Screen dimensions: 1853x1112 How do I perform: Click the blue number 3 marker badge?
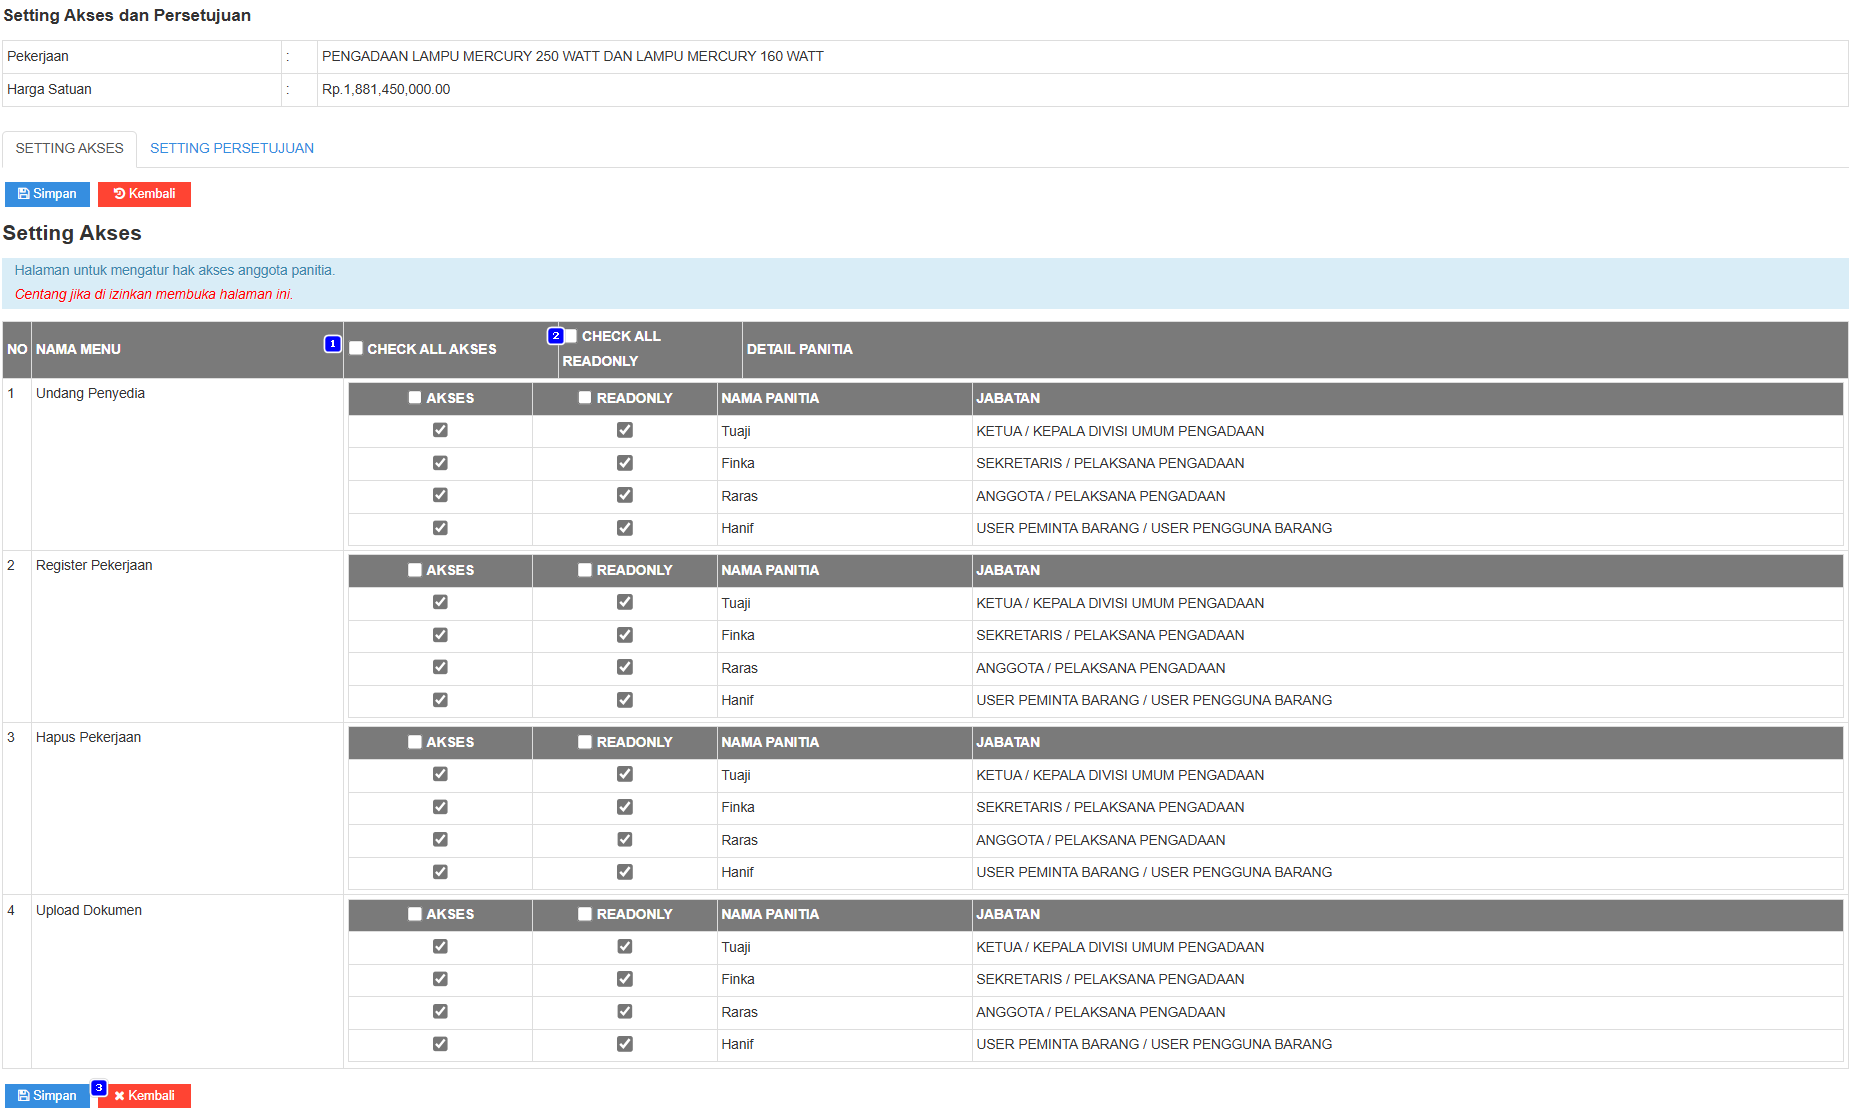click(x=99, y=1088)
